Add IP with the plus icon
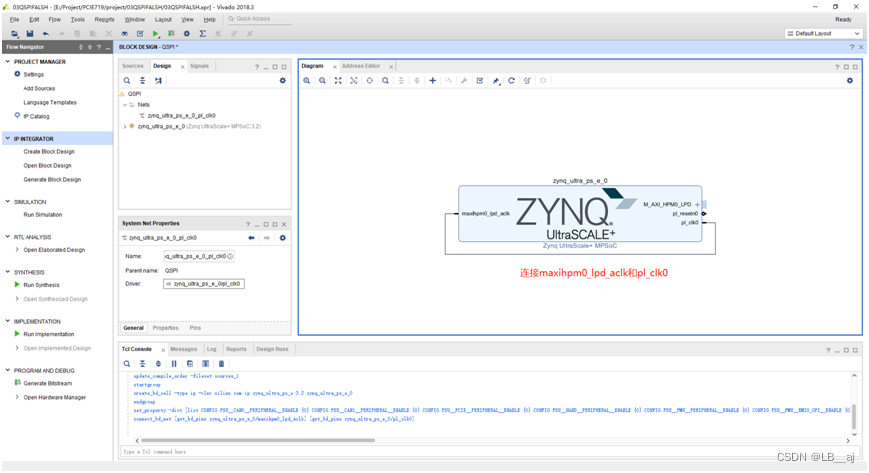869x473 pixels. [x=432, y=80]
